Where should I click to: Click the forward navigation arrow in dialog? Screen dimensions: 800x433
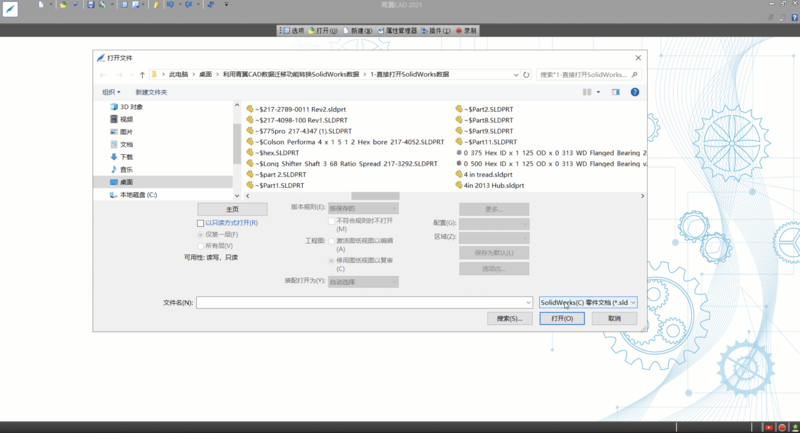click(119, 75)
